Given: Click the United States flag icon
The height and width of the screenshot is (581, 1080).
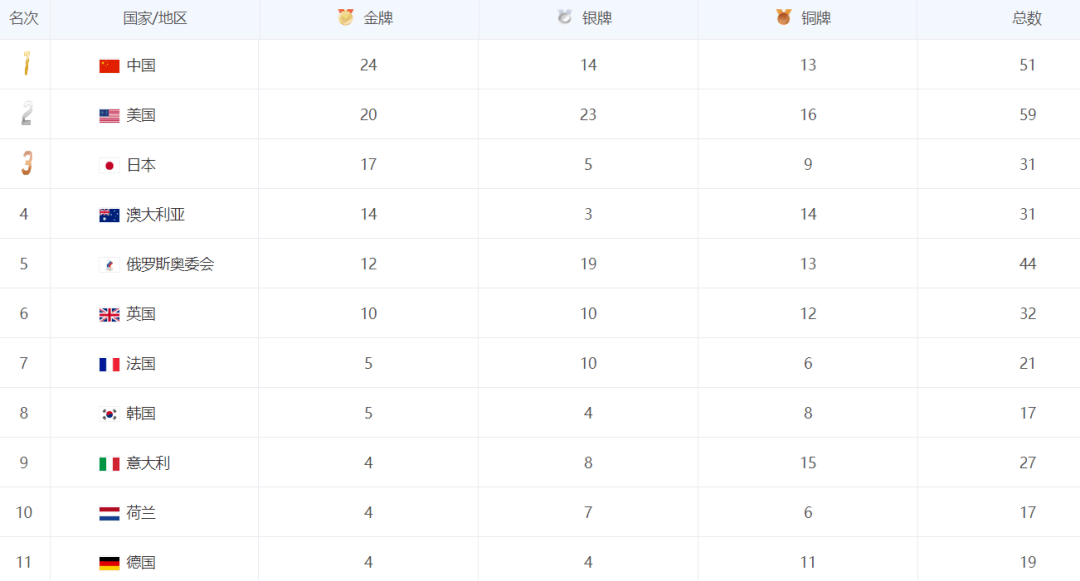Looking at the screenshot, I should 109,116.
